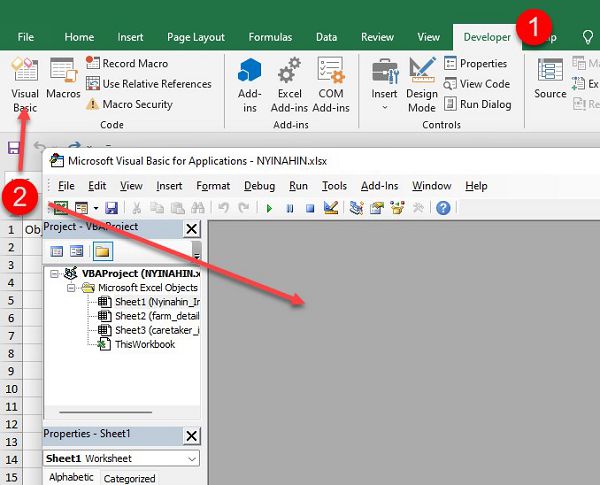Screen dimensions: 600x485
Task: Open control Properties in ribbon
Action: click(x=476, y=63)
